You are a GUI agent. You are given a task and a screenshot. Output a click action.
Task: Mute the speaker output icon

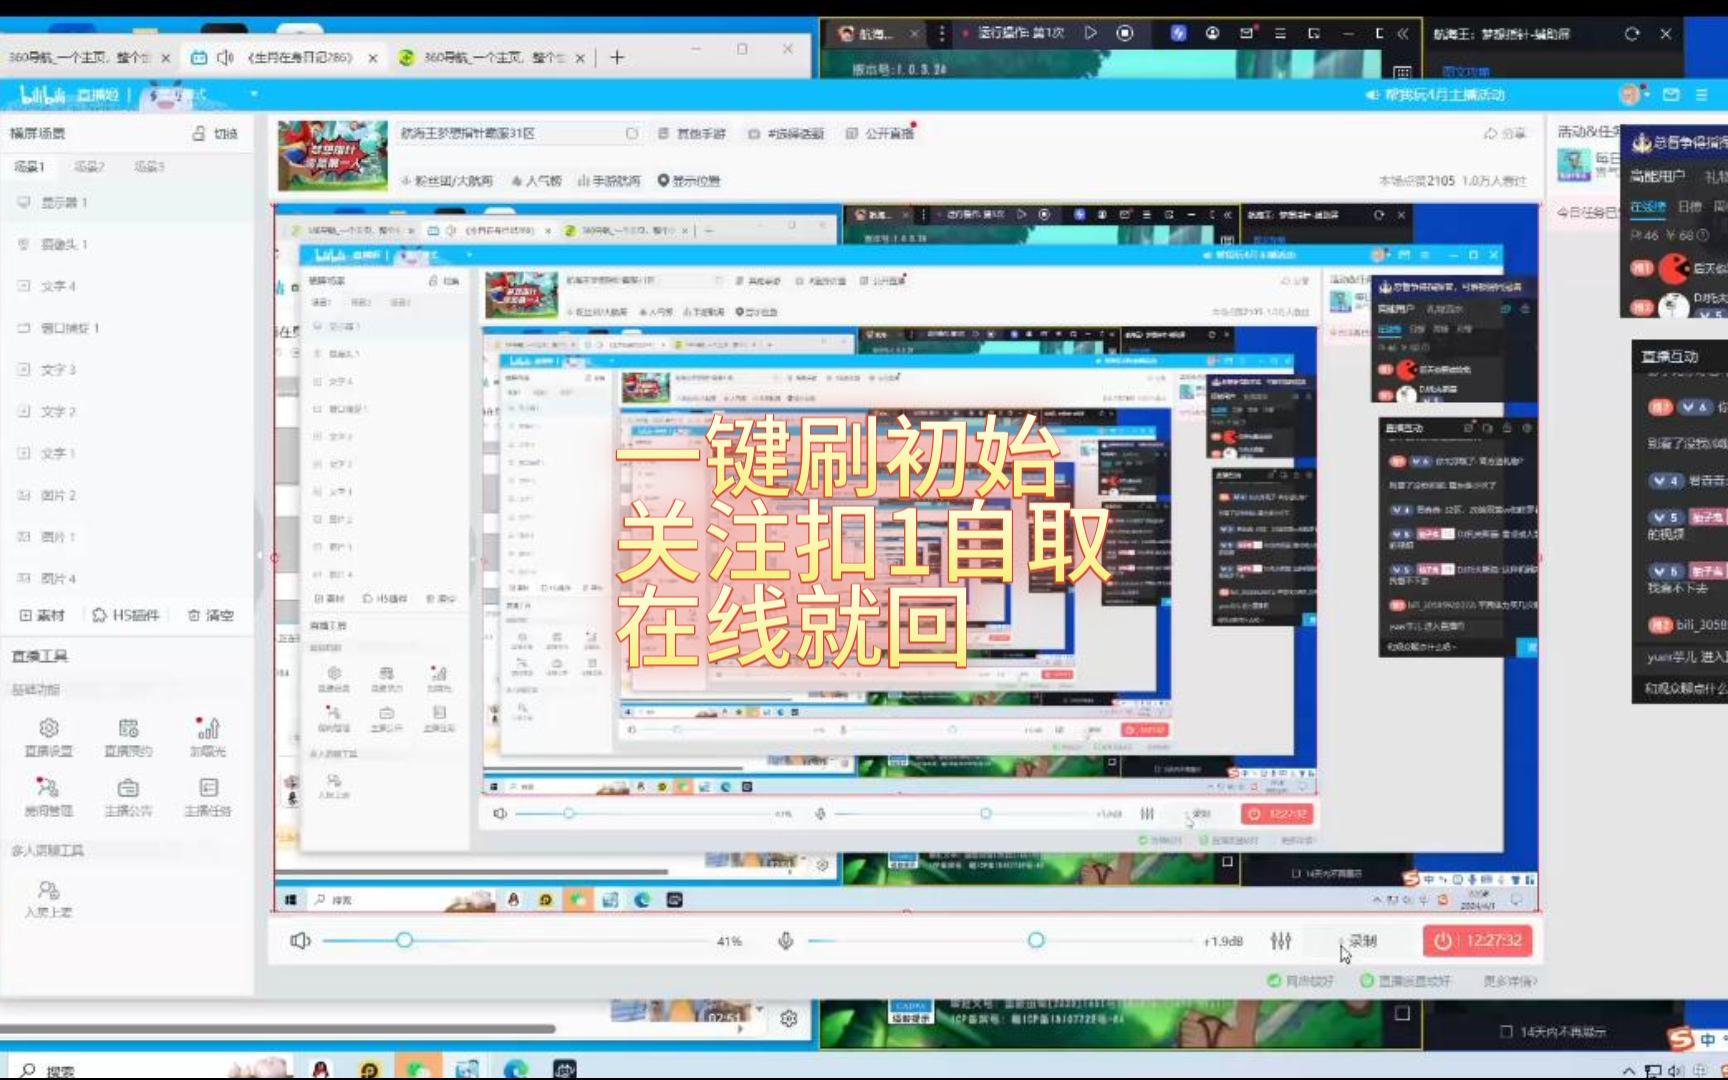300,940
